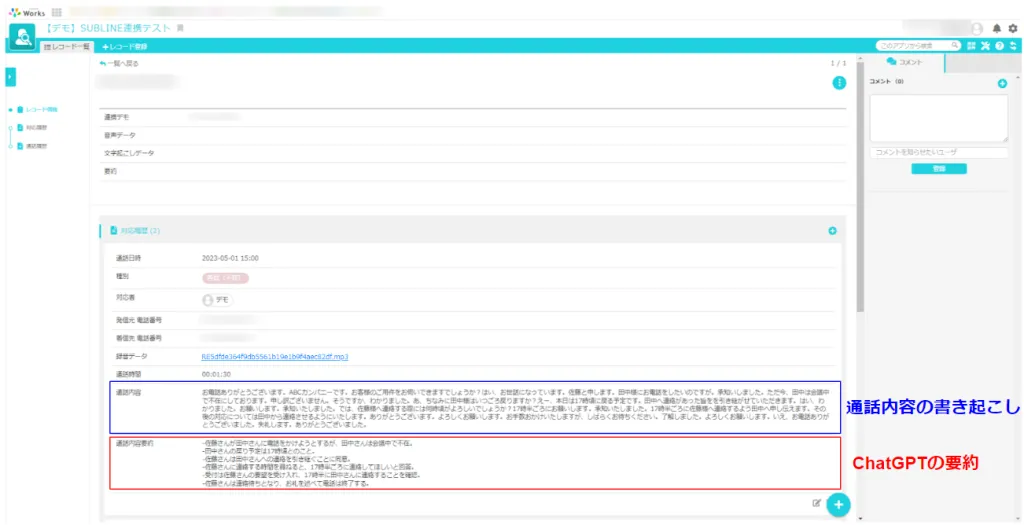1024x525 pixels.
Task: Open the grid view icon in teal bar
Action: click(x=971, y=46)
